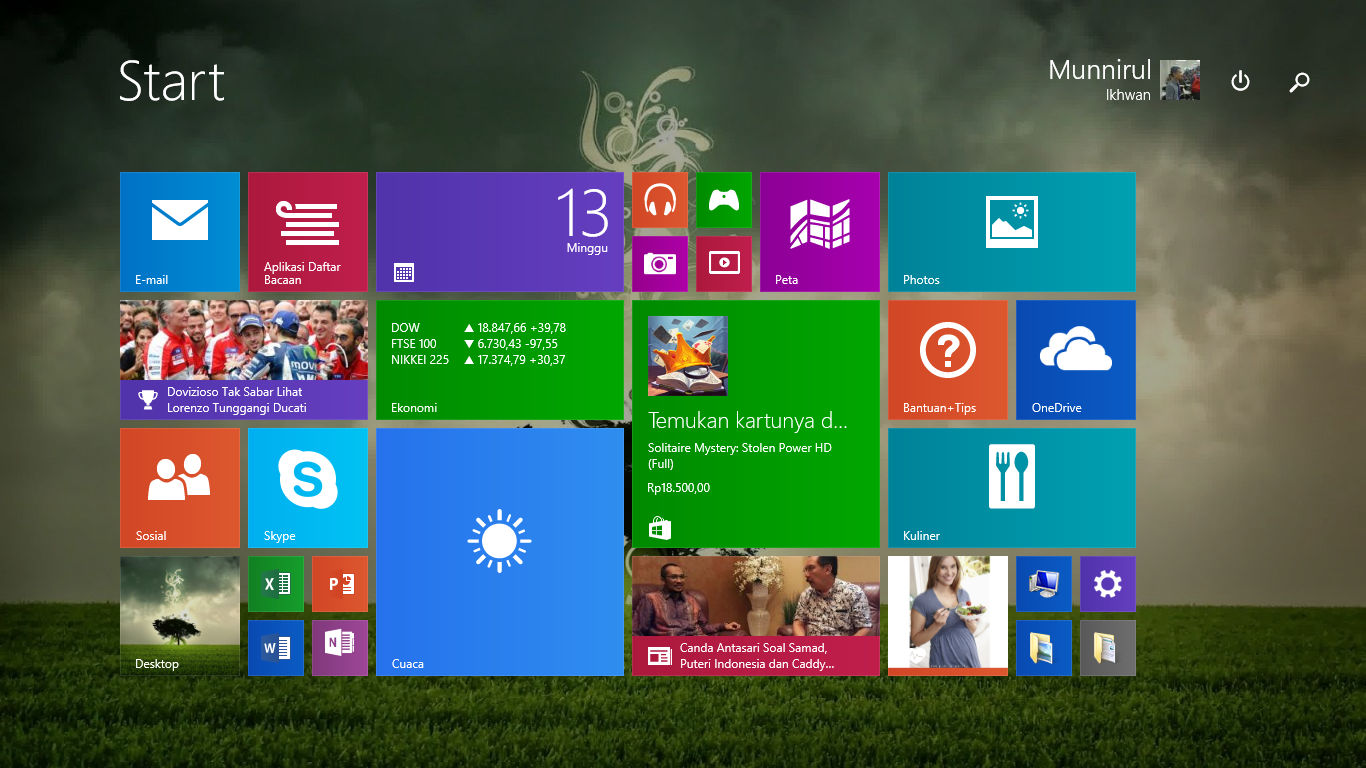1366x768 pixels.
Task: Open the Sosial people tile
Action: point(180,488)
